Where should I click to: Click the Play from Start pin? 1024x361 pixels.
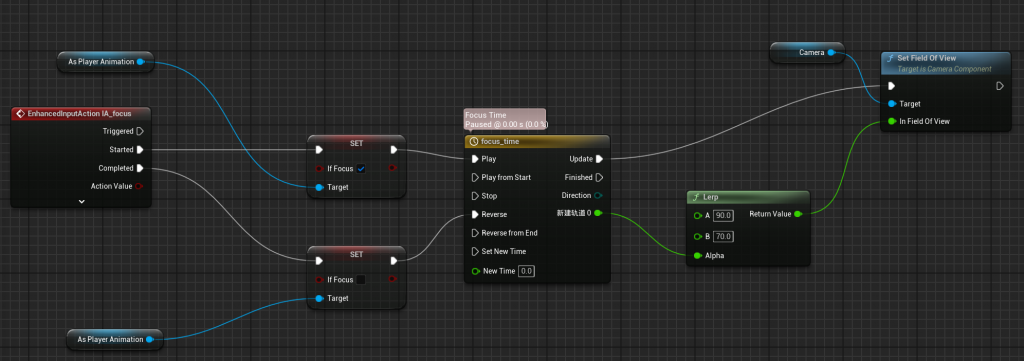click(475, 177)
